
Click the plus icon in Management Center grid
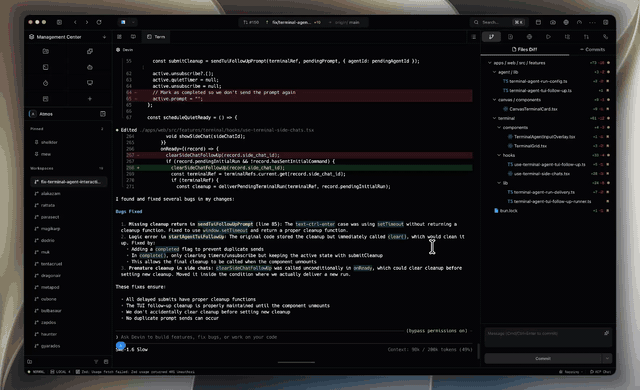click(x=90, y=99)
